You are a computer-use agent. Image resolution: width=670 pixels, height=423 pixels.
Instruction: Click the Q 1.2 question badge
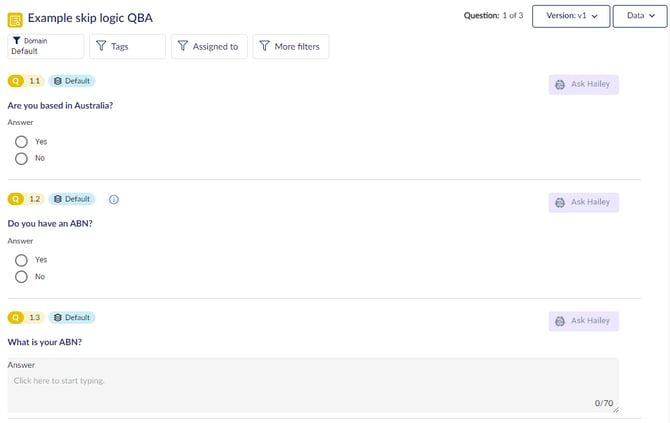click(26, 199)
